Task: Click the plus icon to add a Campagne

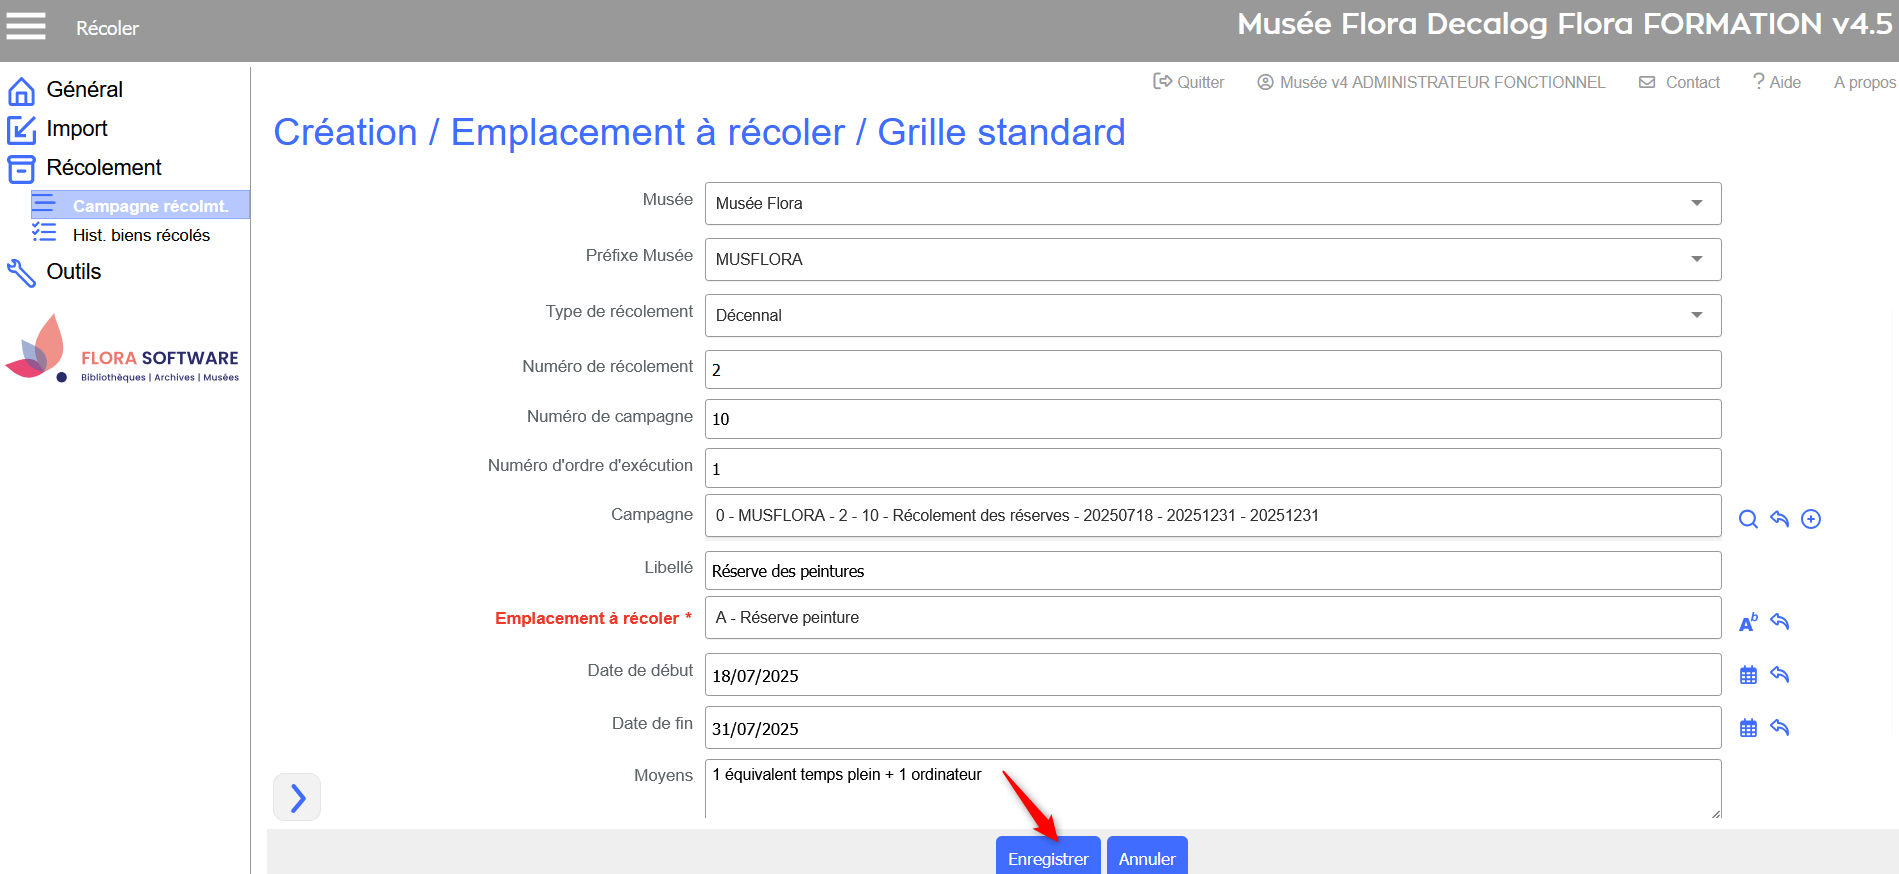Action: [x=1811, y=519]
